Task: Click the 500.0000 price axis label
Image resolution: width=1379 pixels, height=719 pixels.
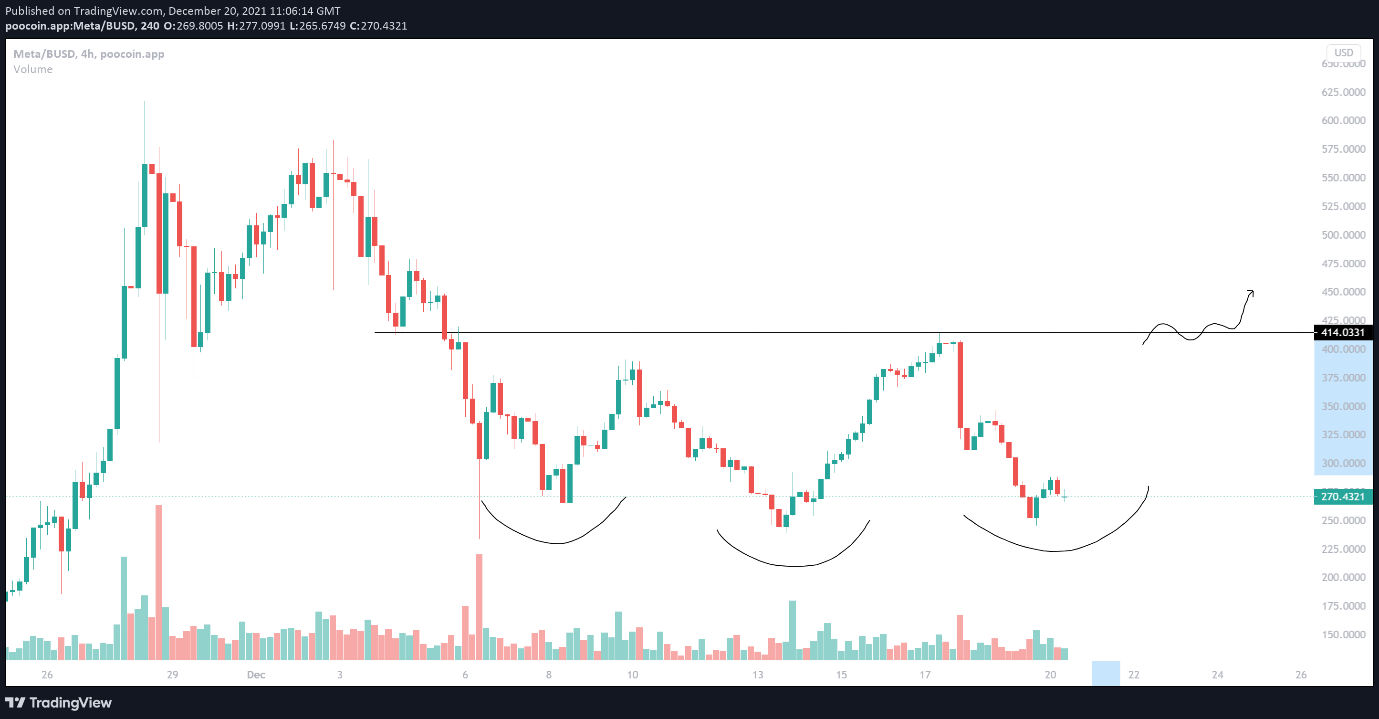Action: [1343, 235]
